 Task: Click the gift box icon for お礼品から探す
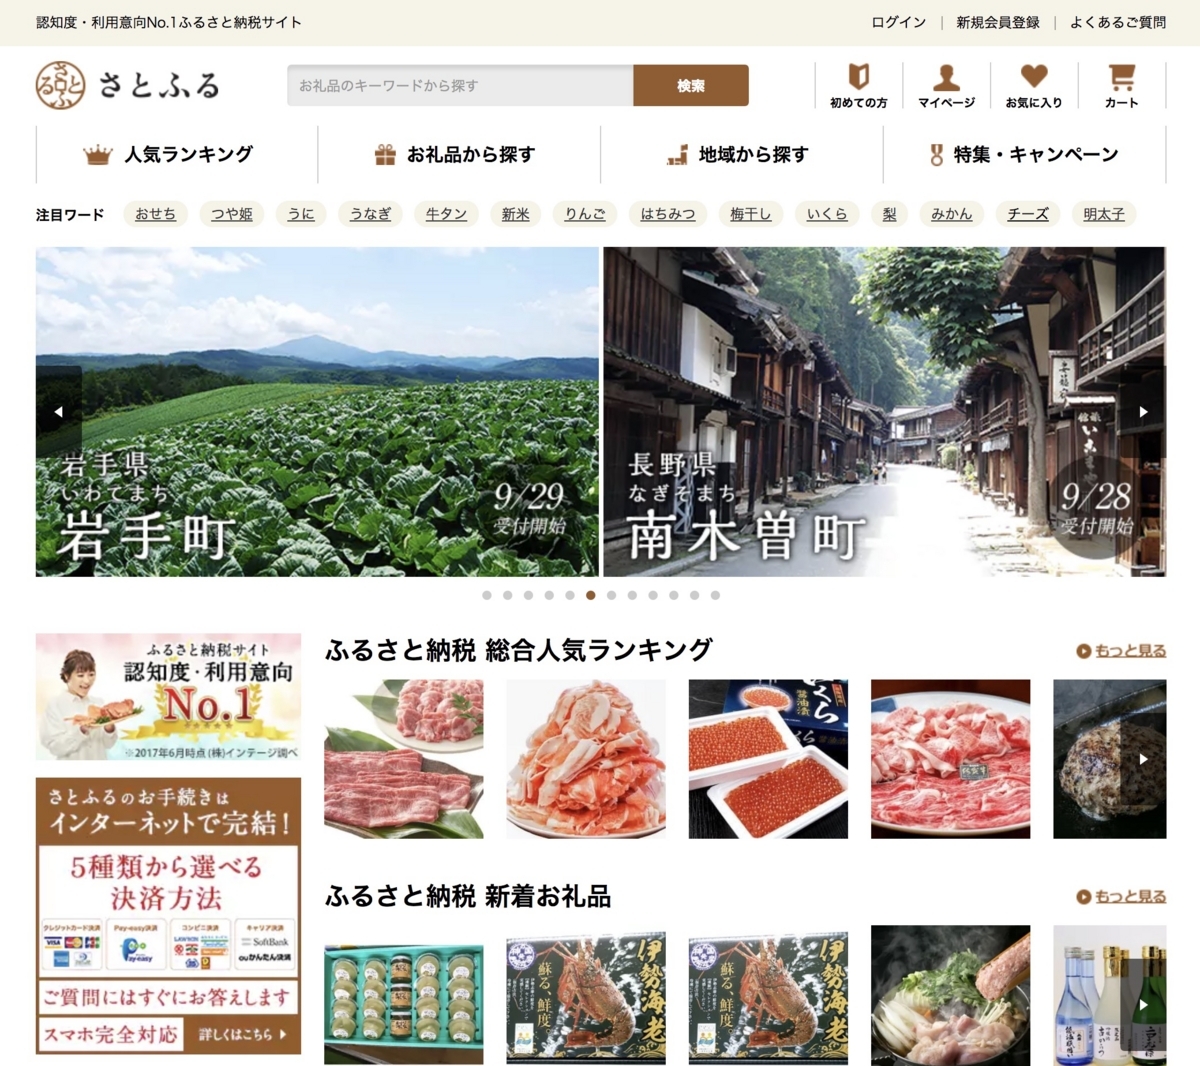(x=384, y=153)
